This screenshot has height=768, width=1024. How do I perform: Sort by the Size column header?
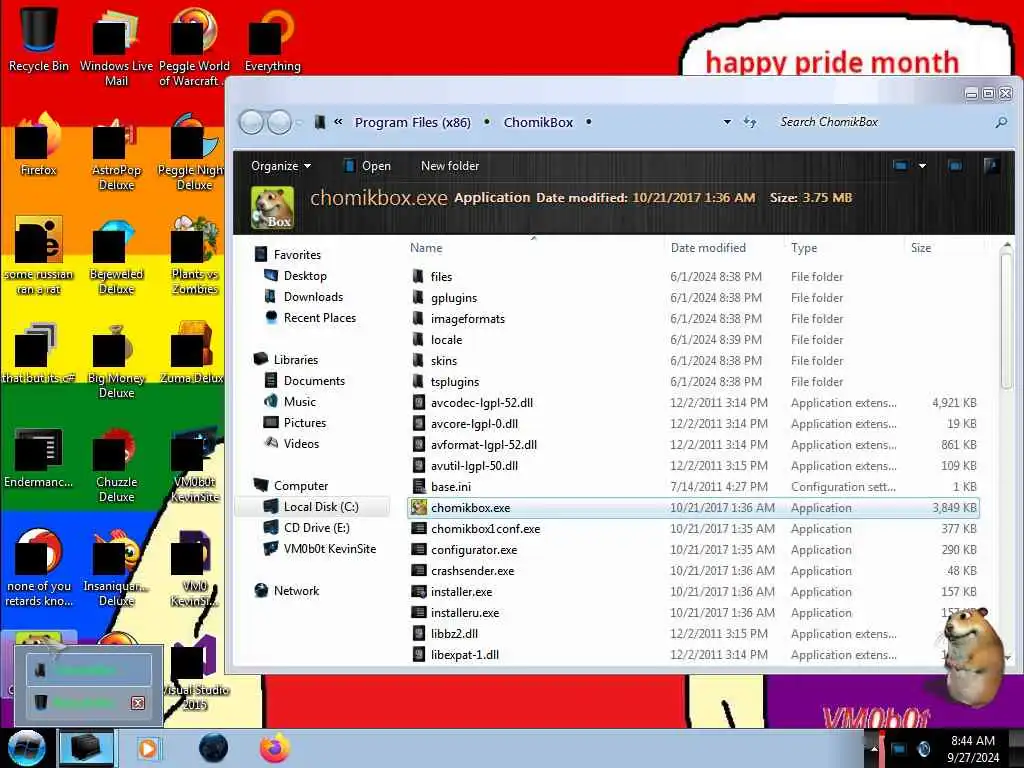coord(921,248)
